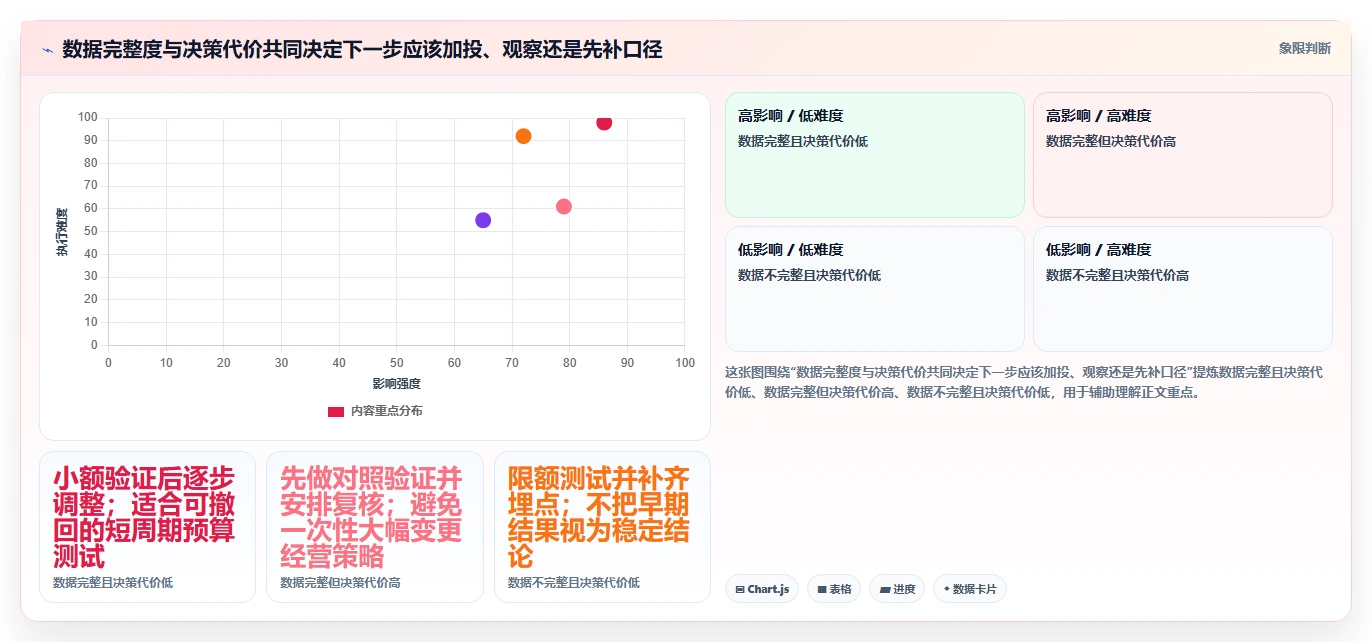
Task: Click caption 数据完整但决策代价高 under the pink card
Action: tap(340, 583)
